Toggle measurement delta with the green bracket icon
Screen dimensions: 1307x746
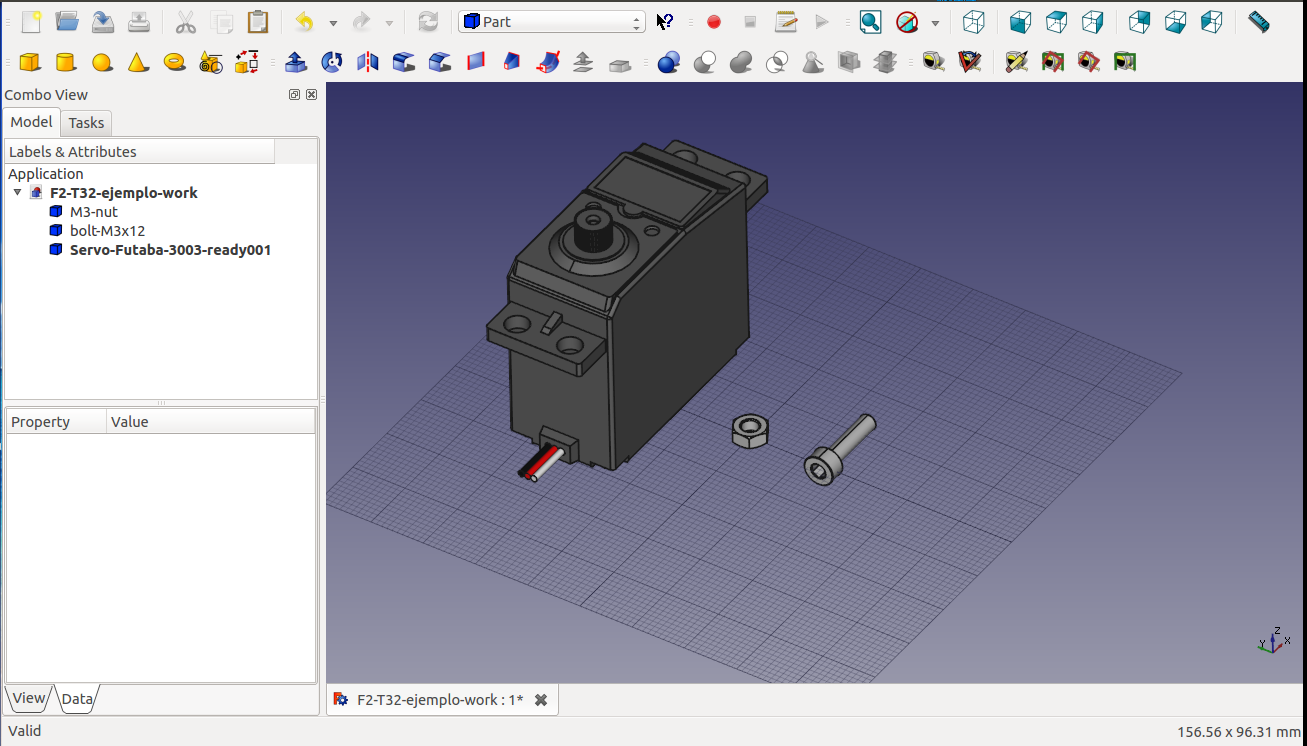(1125, 63)
